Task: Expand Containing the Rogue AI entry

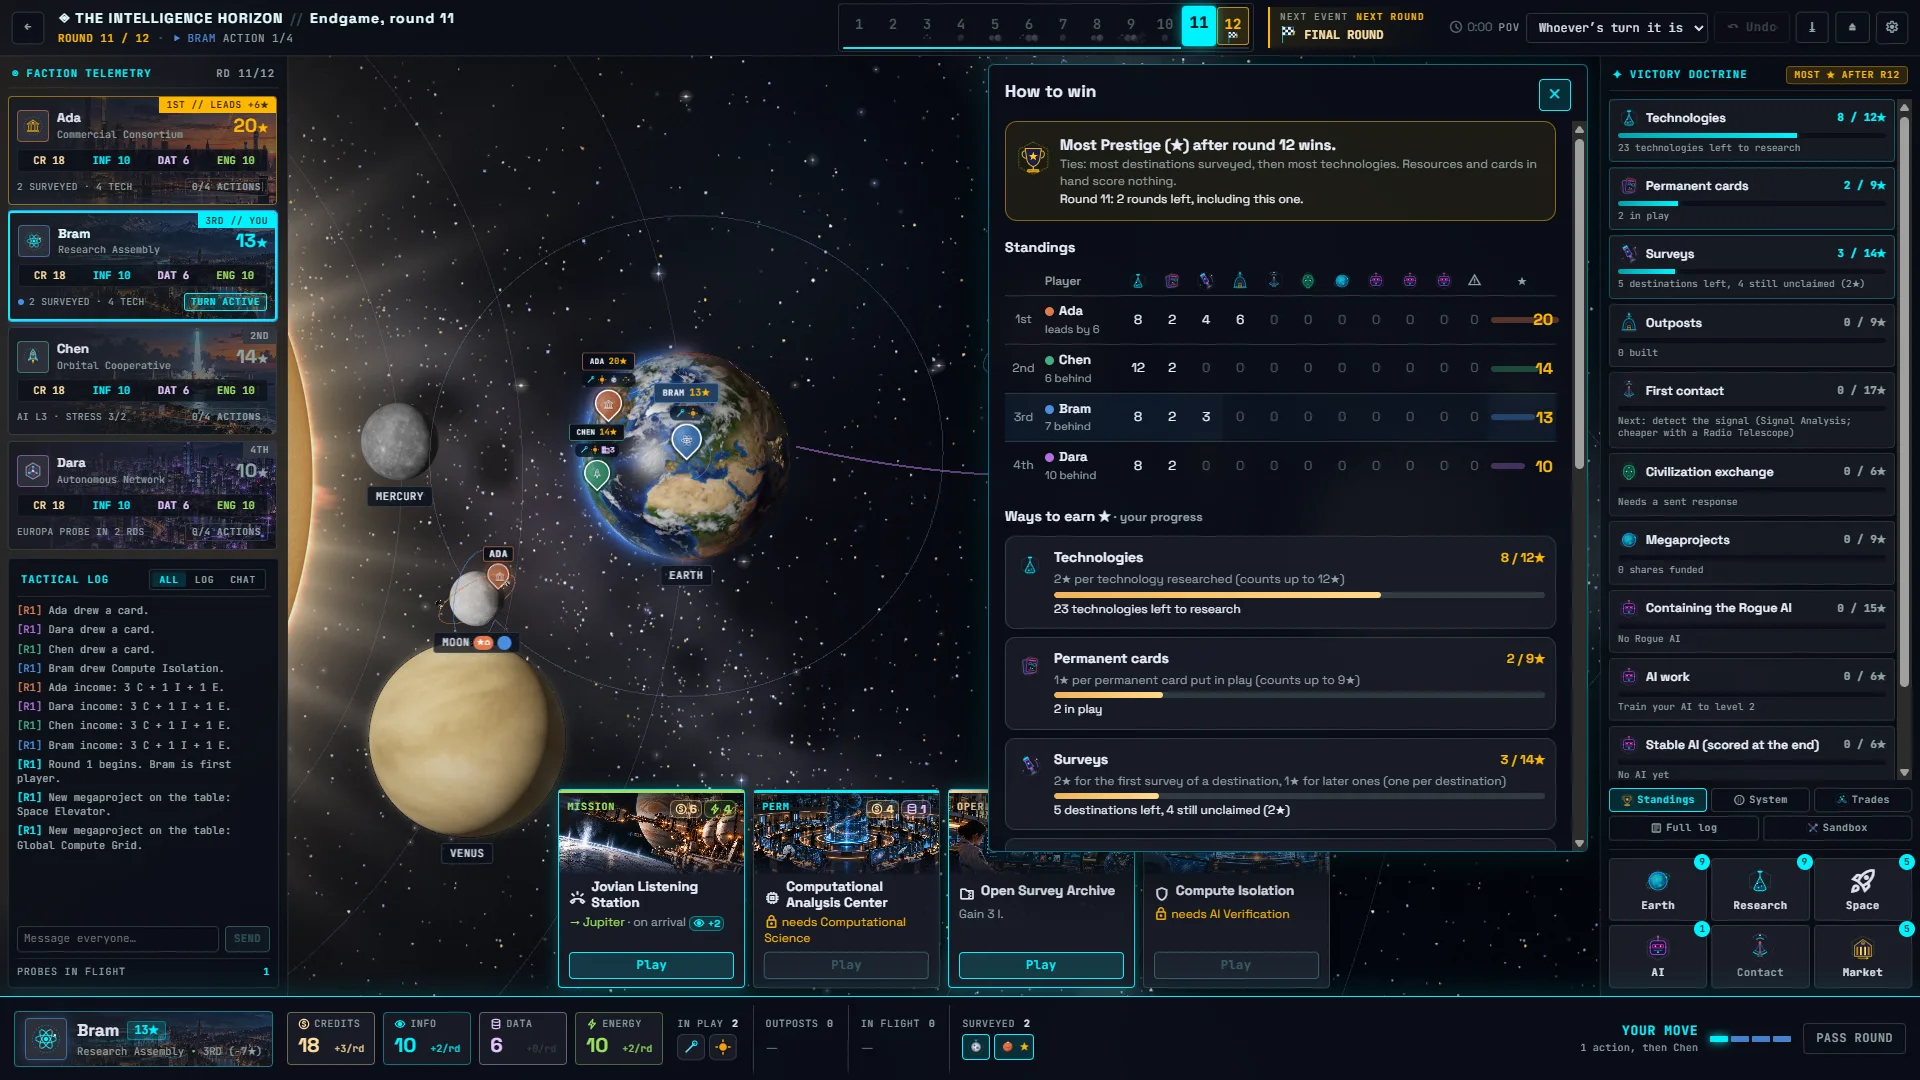Action: (x=1752, y=622)
